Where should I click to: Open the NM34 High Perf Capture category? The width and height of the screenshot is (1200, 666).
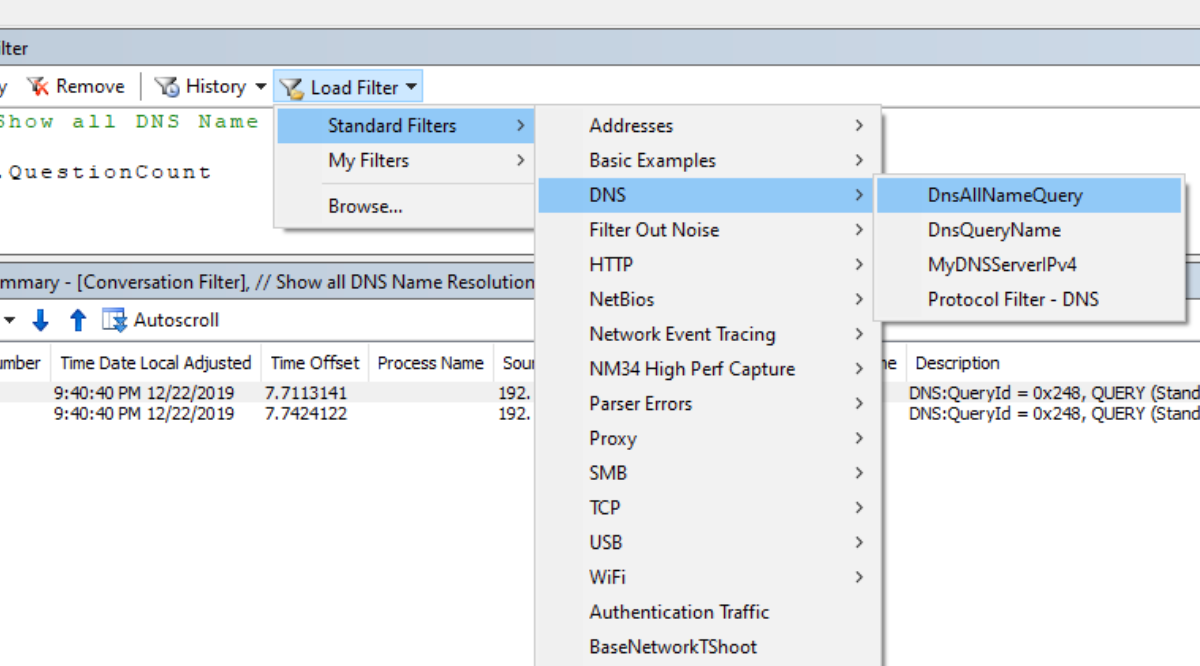coord(708,369)
